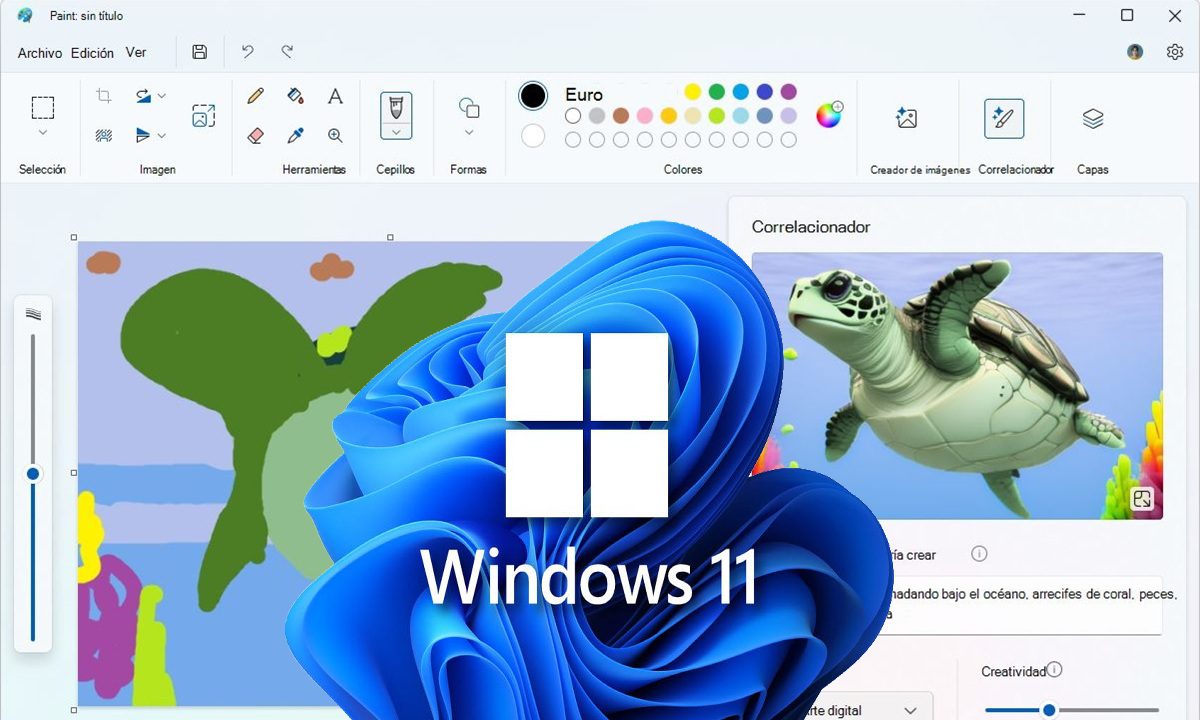Open the Capas layers panel
Screen dimensions: 1200x720
pyautogui.click(x=1093, y=118)
